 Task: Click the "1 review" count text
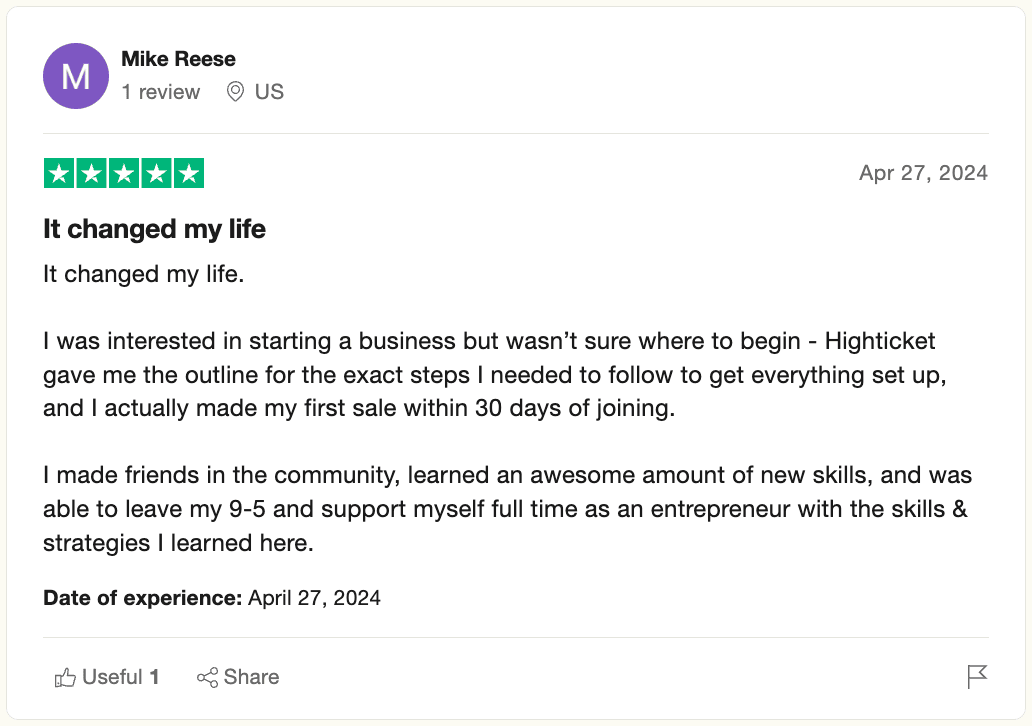[161, 92]
